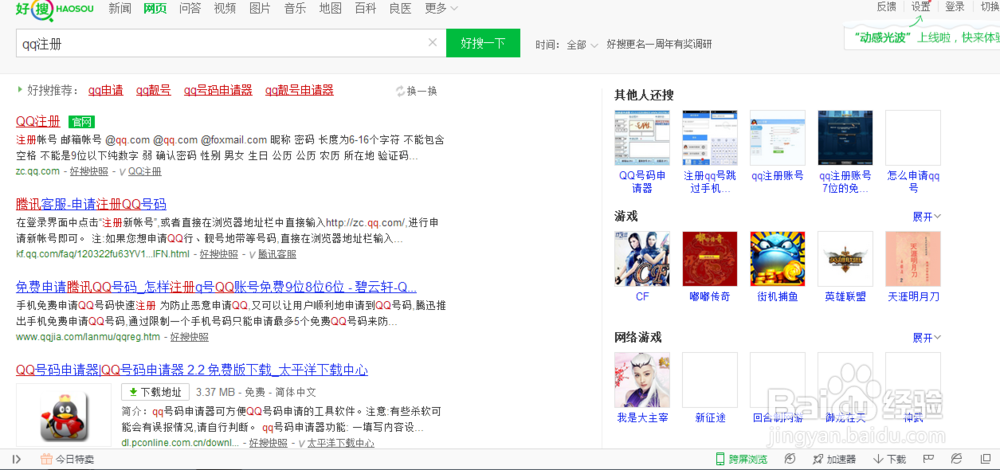Open the 天涯明月刀 game thumbnail

(913, 259)
